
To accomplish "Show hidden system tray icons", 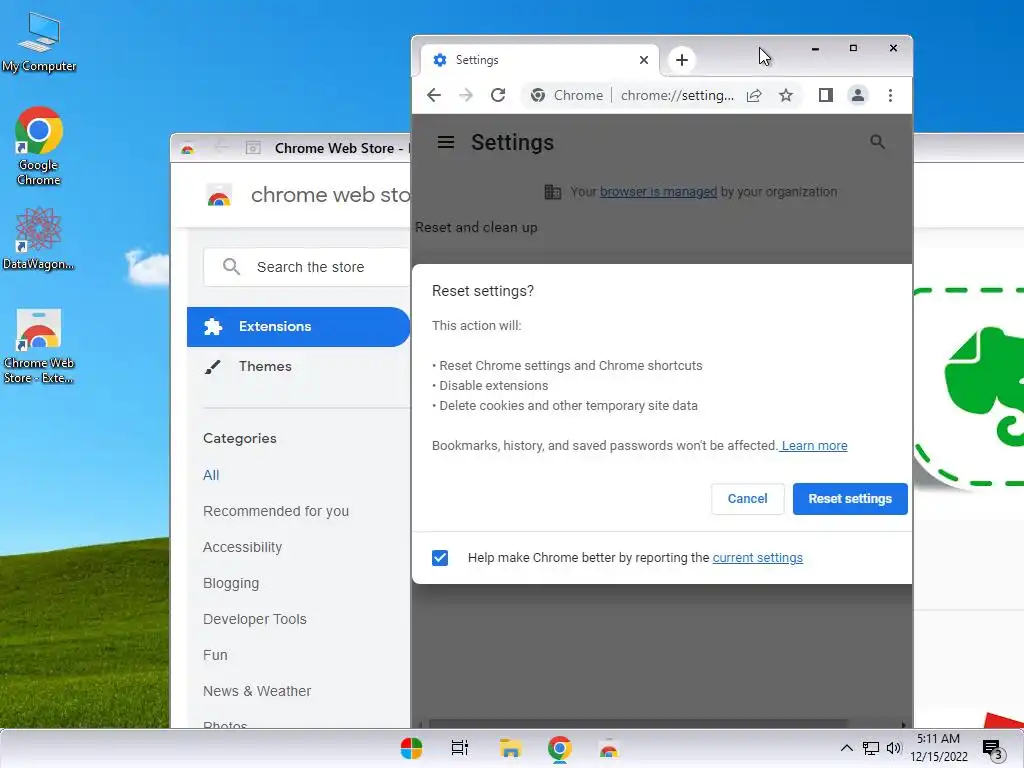I will [x=846, y=748].
